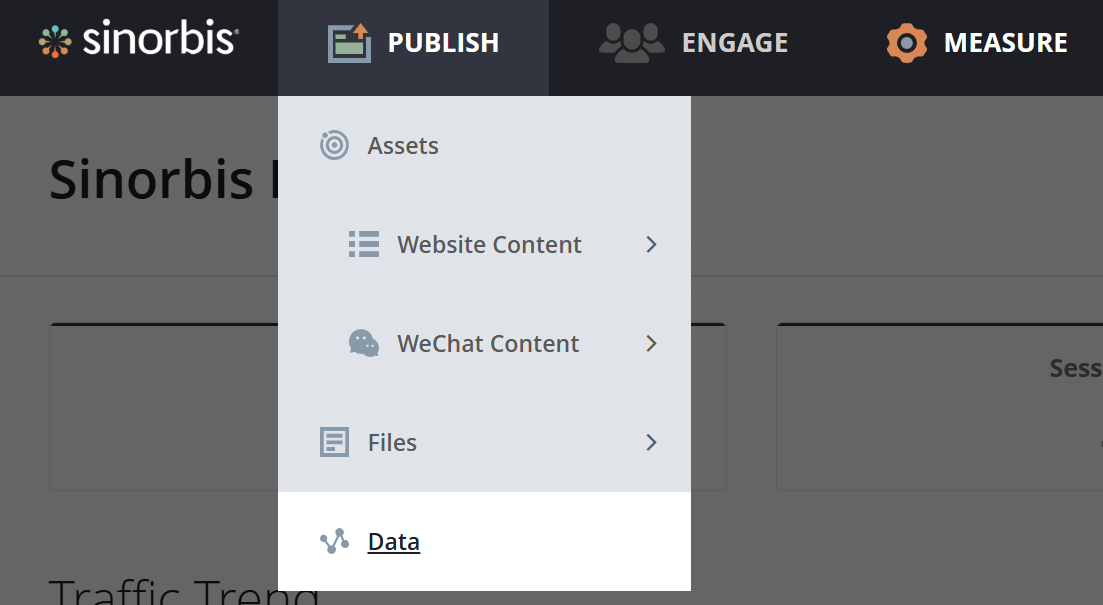Click the sinorbis wordmark text
Screen dimensions: 1103x605
(160, 40)
